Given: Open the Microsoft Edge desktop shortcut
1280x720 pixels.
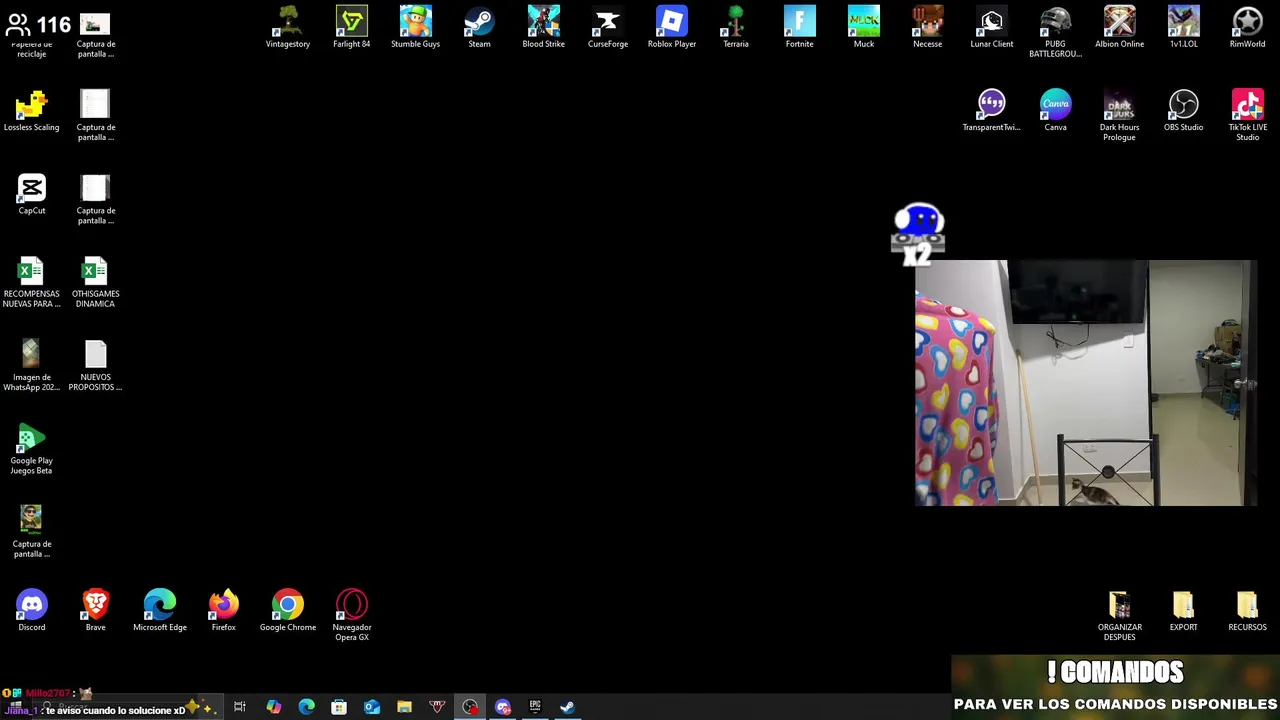Looking at the screenshot, I should pos(160,610).
